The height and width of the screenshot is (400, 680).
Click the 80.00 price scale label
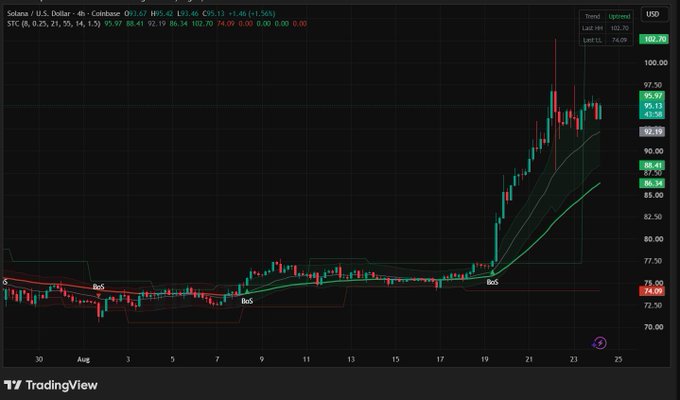coord(654,239)
